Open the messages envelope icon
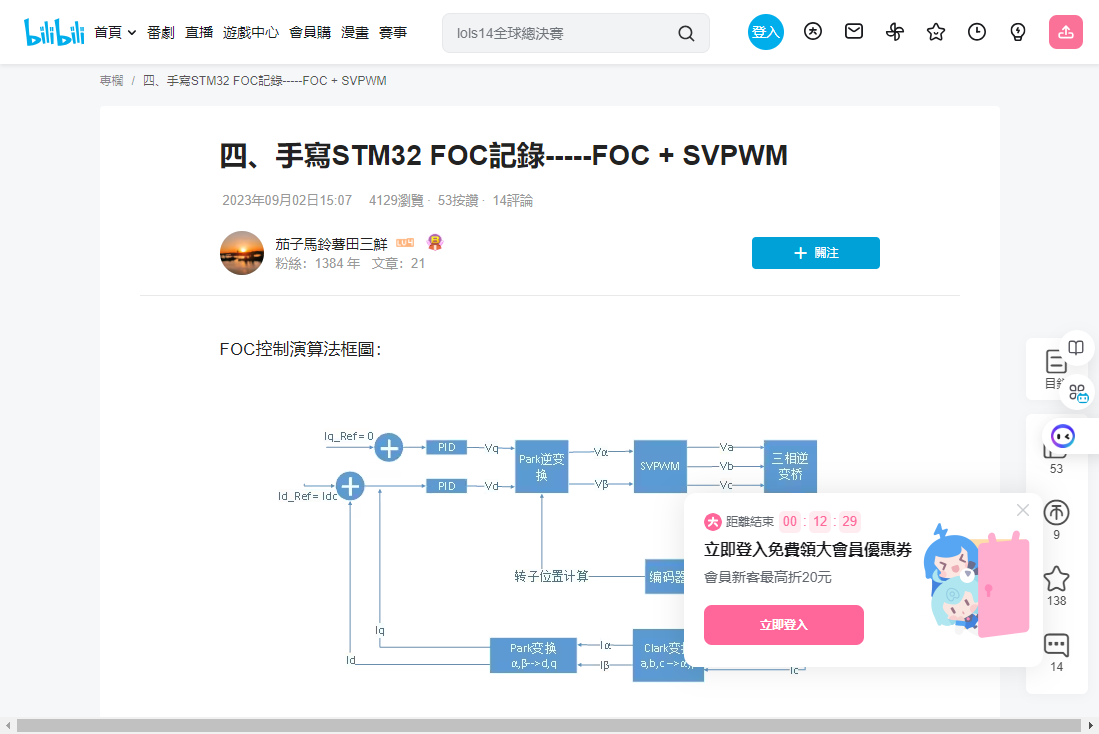Image resolution: width=1099 pixels, height=734 pixels. (854, 32)
